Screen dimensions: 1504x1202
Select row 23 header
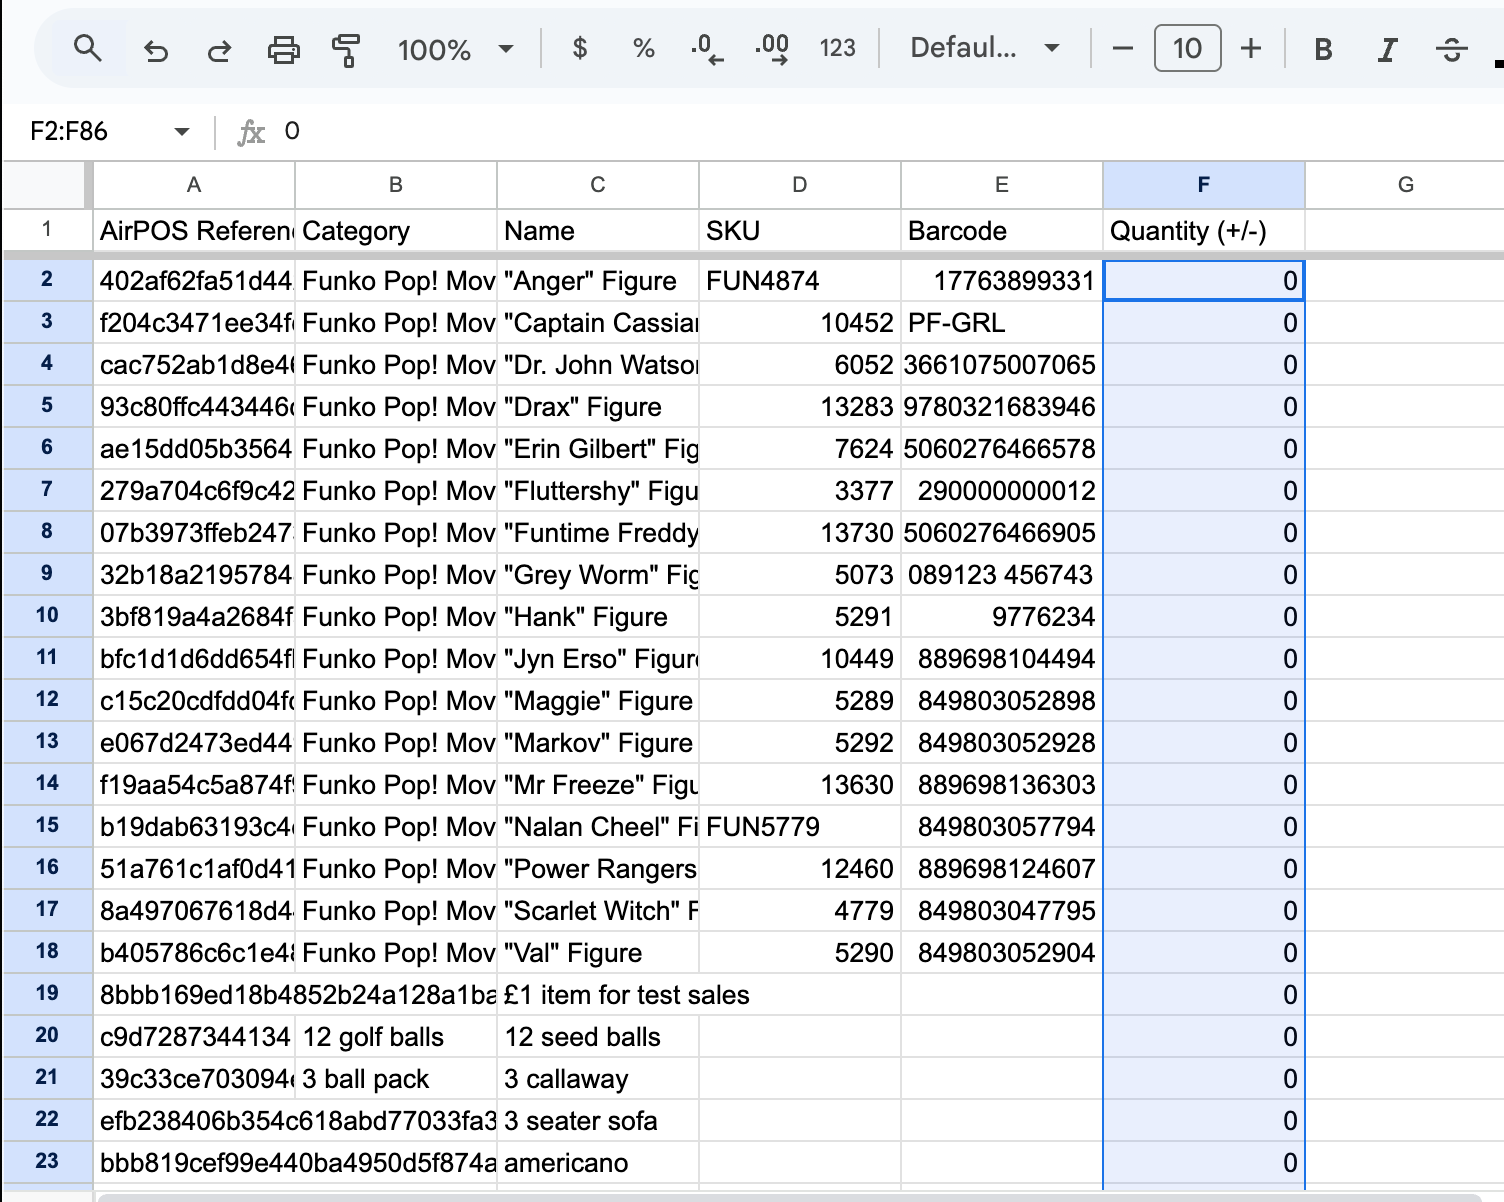coord(47,1161)
